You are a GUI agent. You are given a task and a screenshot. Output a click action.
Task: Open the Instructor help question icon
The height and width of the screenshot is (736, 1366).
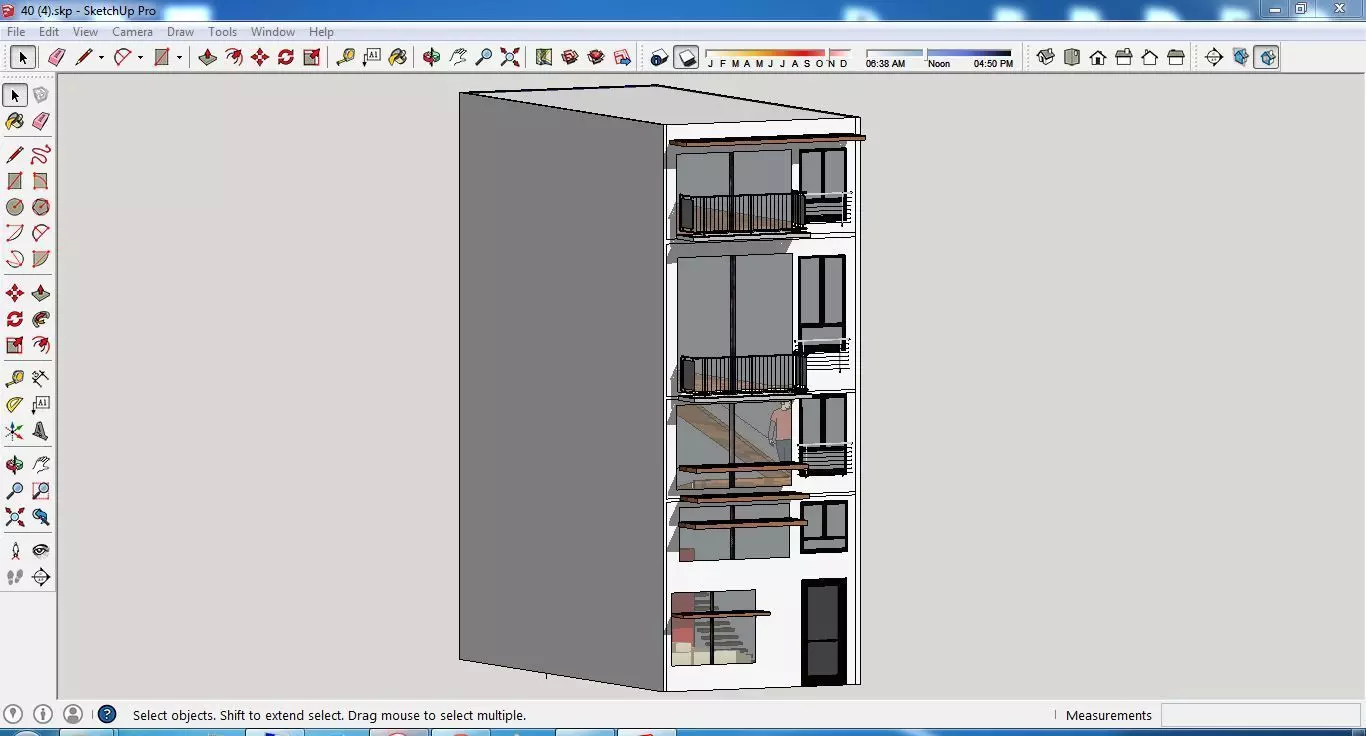(107, 714)
